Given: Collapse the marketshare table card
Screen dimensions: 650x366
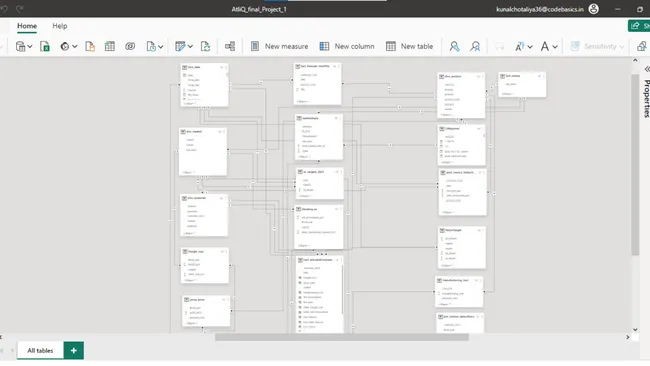Looking at the screenshot, I should point(304,157).
